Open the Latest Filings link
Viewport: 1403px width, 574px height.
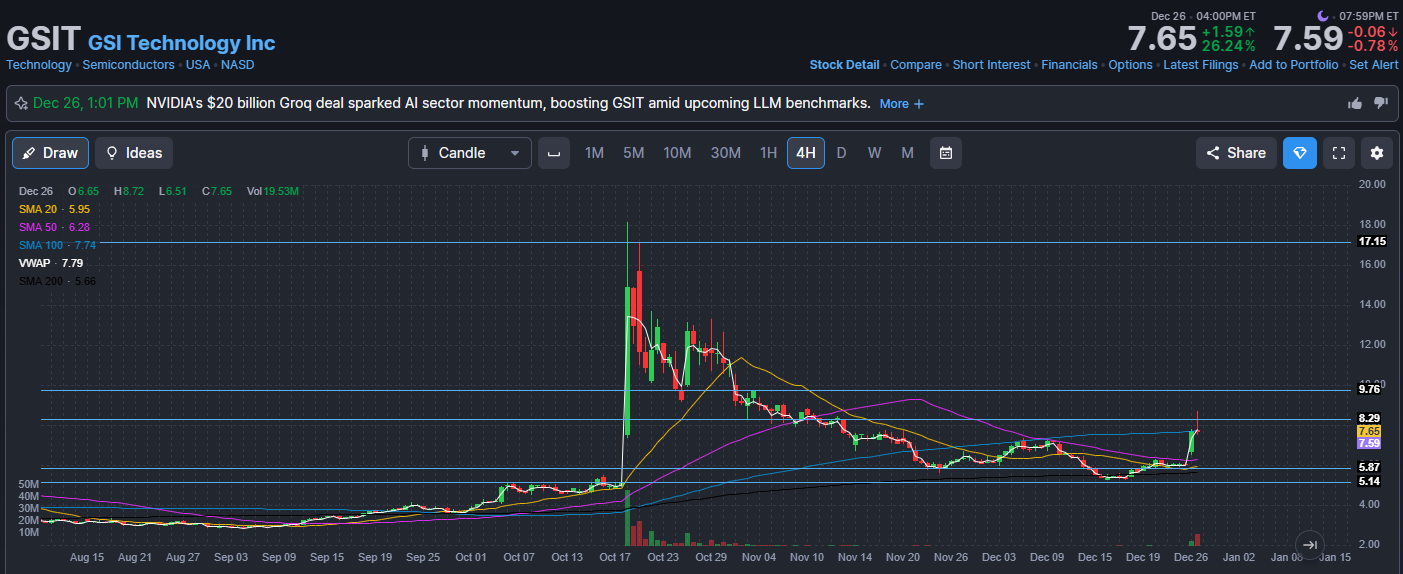pos(1201,65)
